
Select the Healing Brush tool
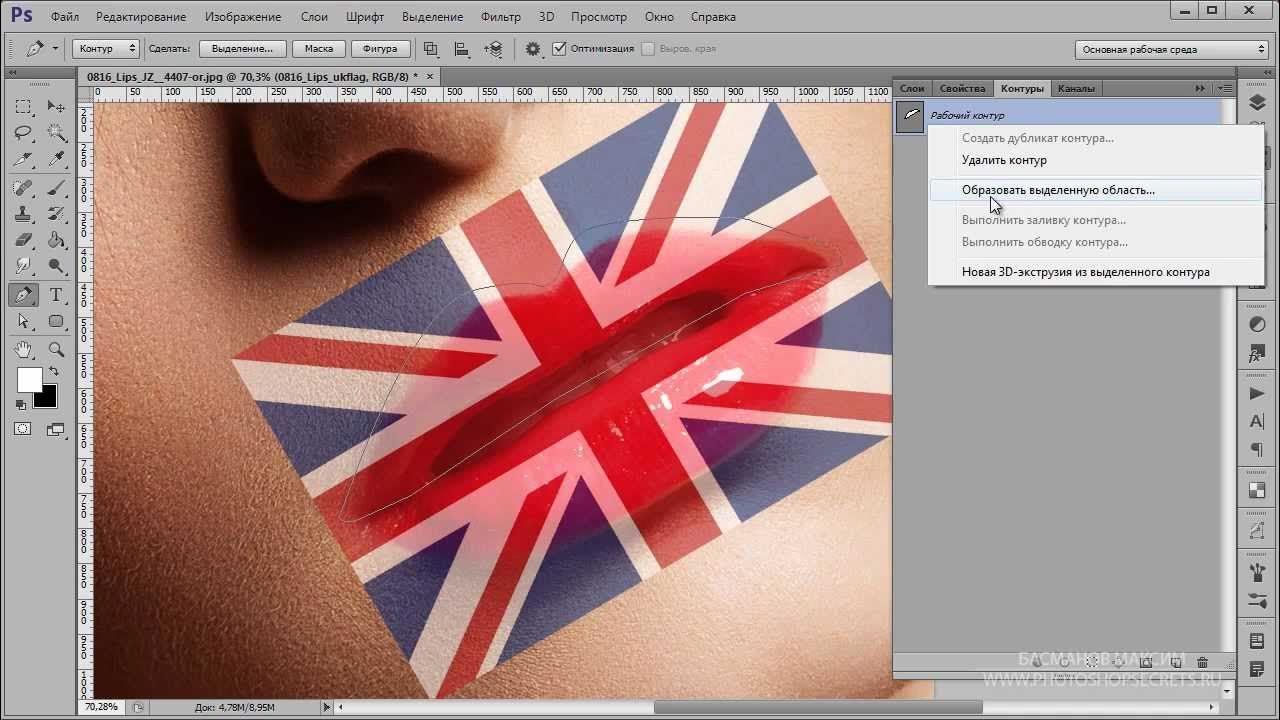click(24, 187)
